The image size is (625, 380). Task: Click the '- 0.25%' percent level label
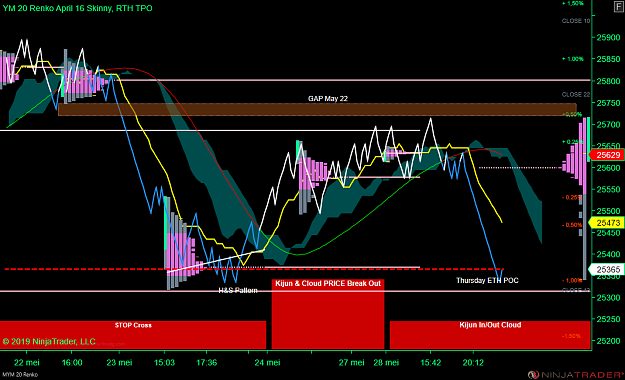click(573, 197)
